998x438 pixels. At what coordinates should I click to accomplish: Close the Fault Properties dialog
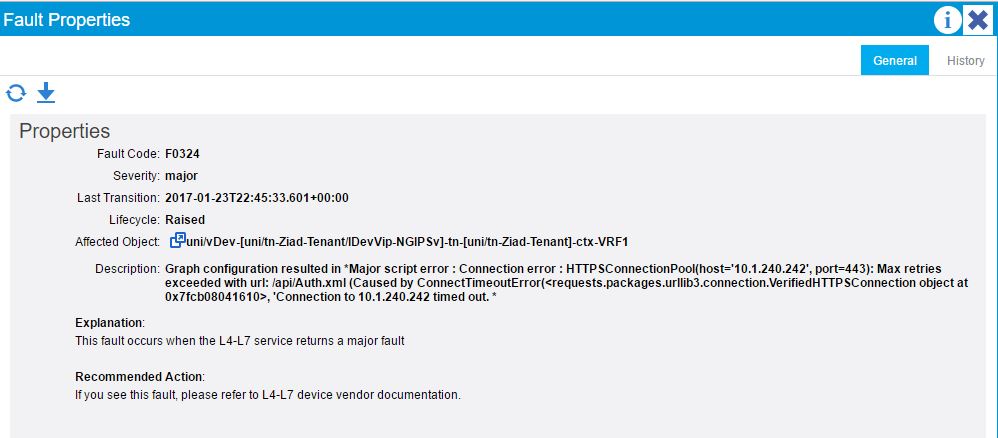tap(978, 20)
